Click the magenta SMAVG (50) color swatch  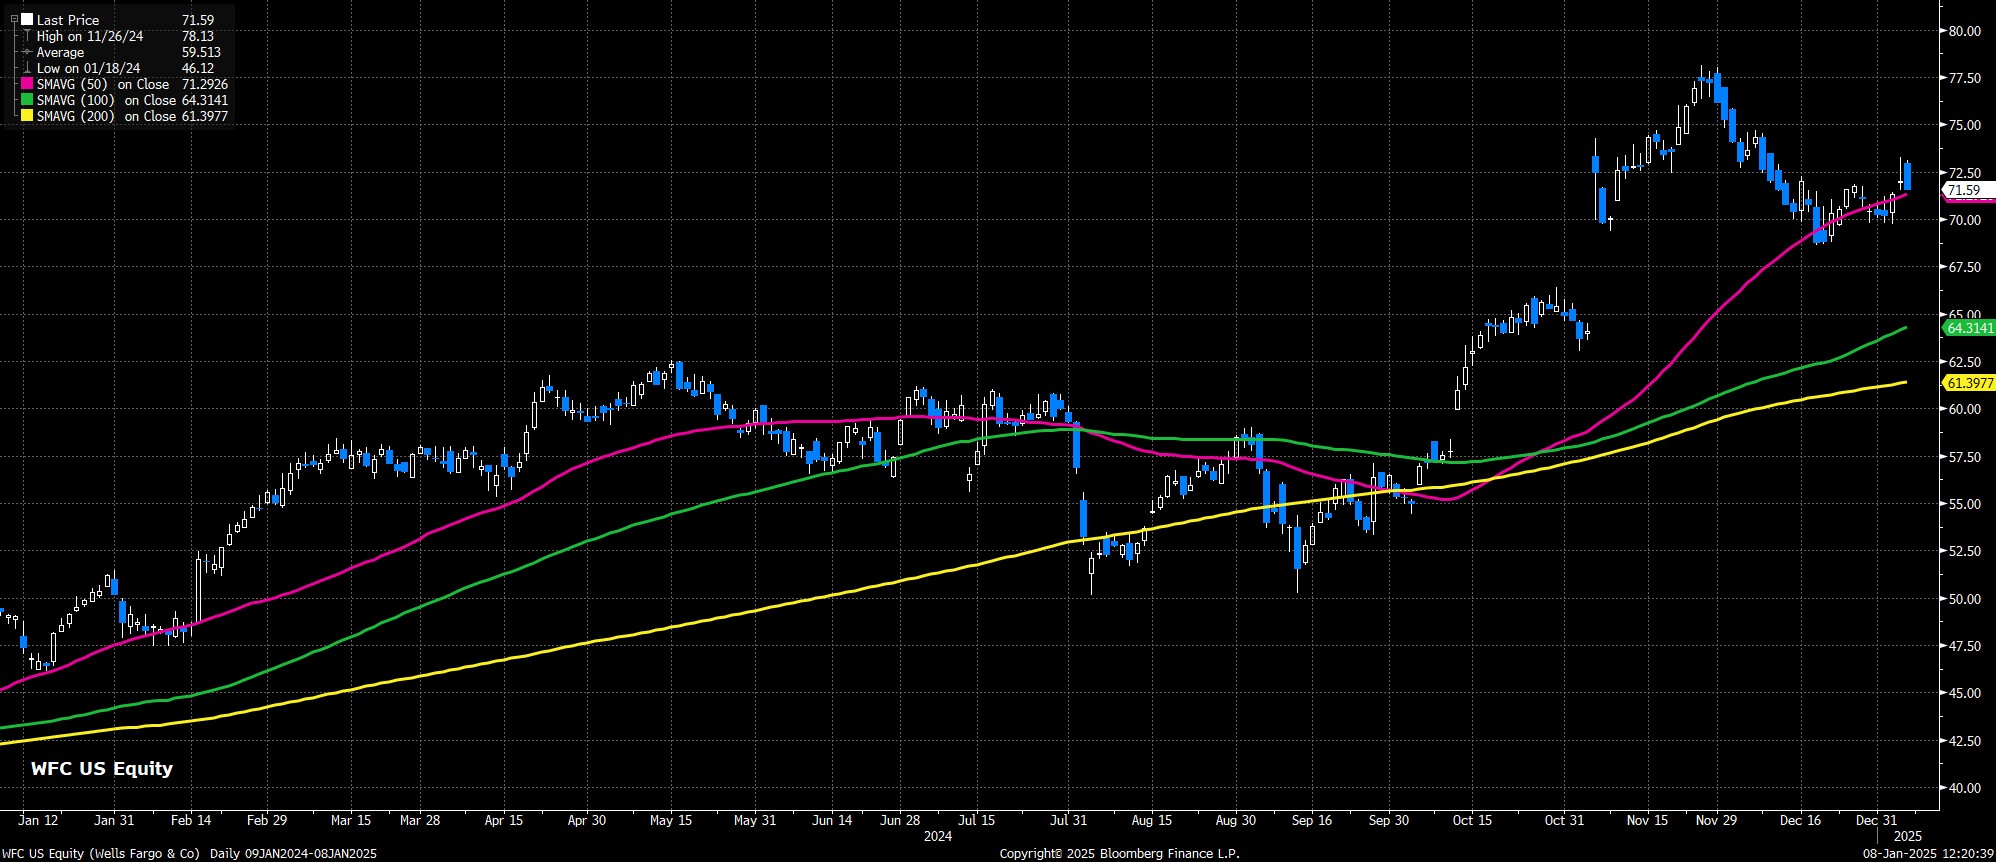tap(28, 84)
